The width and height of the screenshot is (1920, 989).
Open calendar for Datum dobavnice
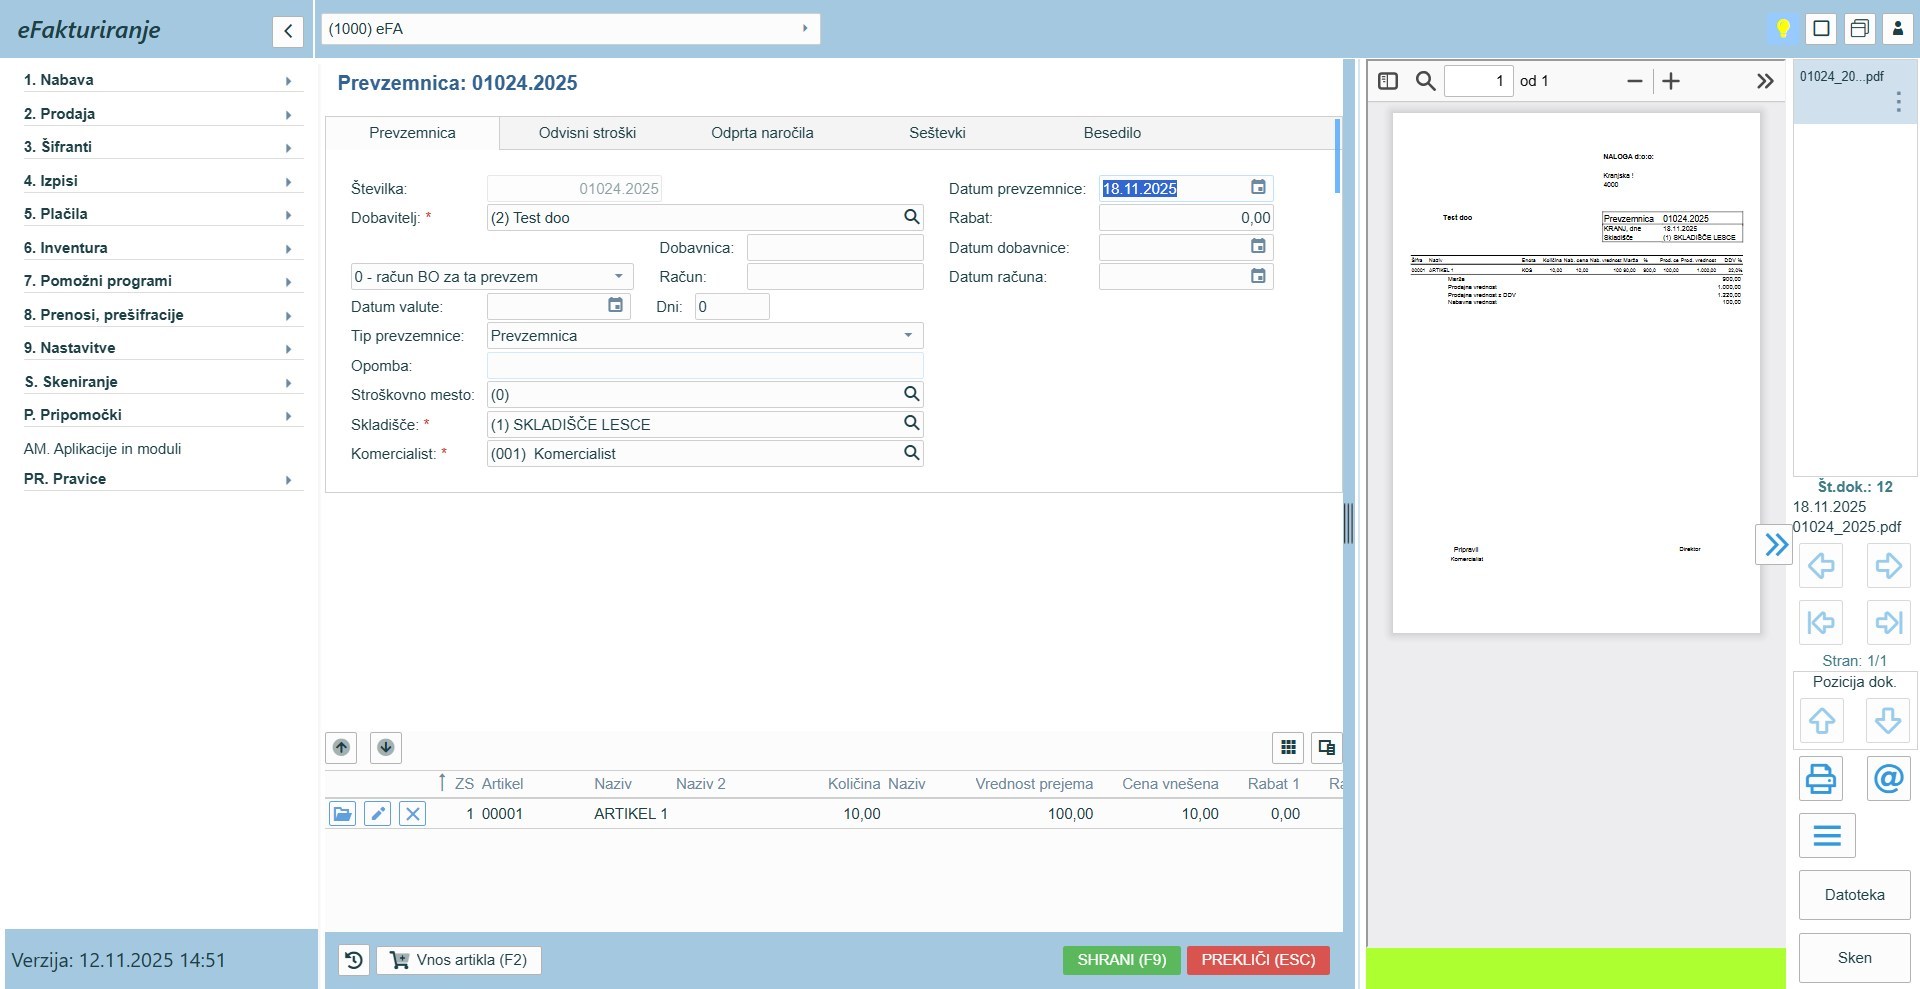coord(1258,247)
